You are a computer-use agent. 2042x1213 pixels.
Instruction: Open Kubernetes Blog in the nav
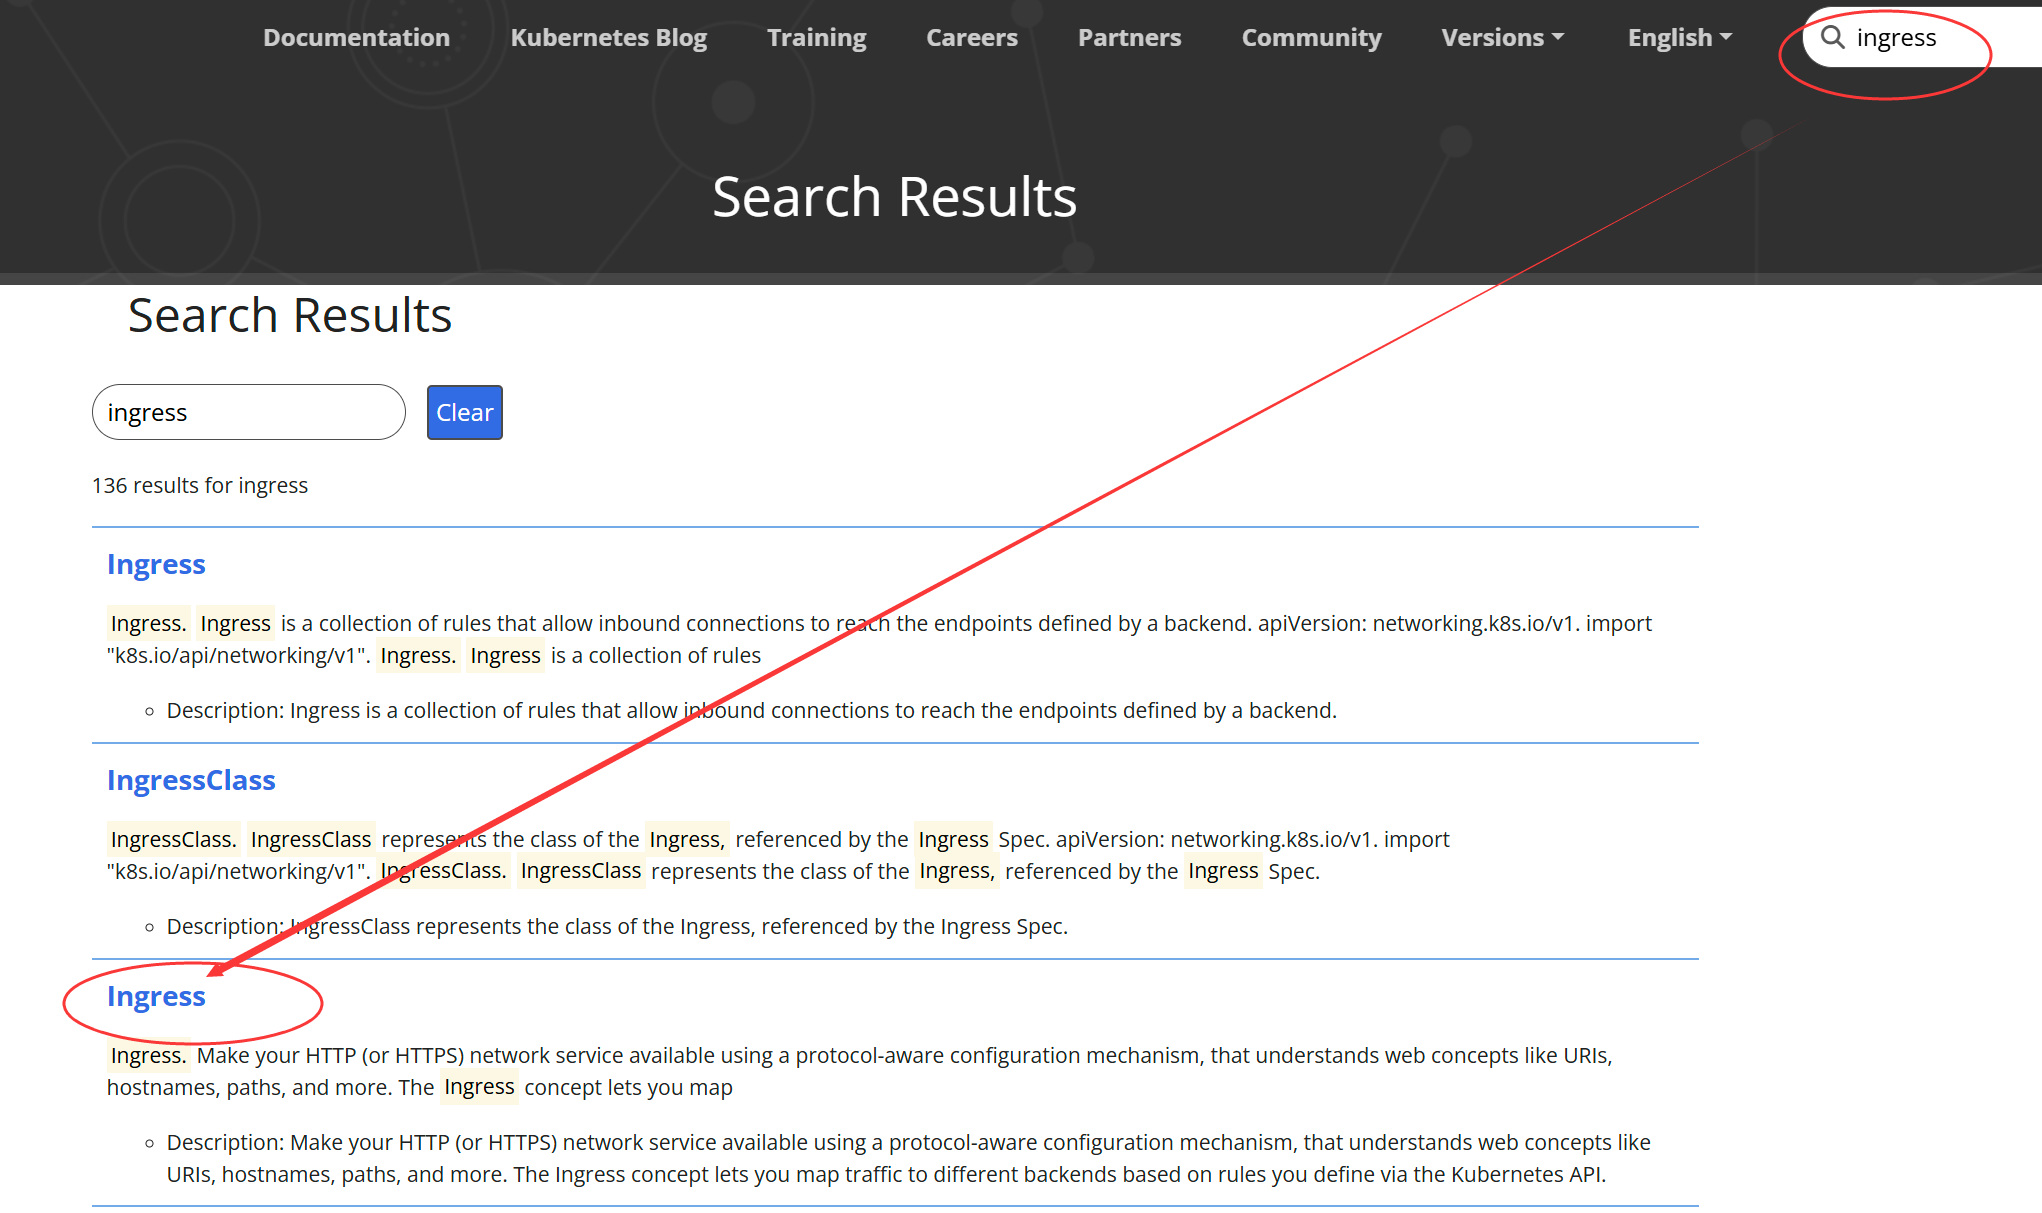tap(608, 37)
